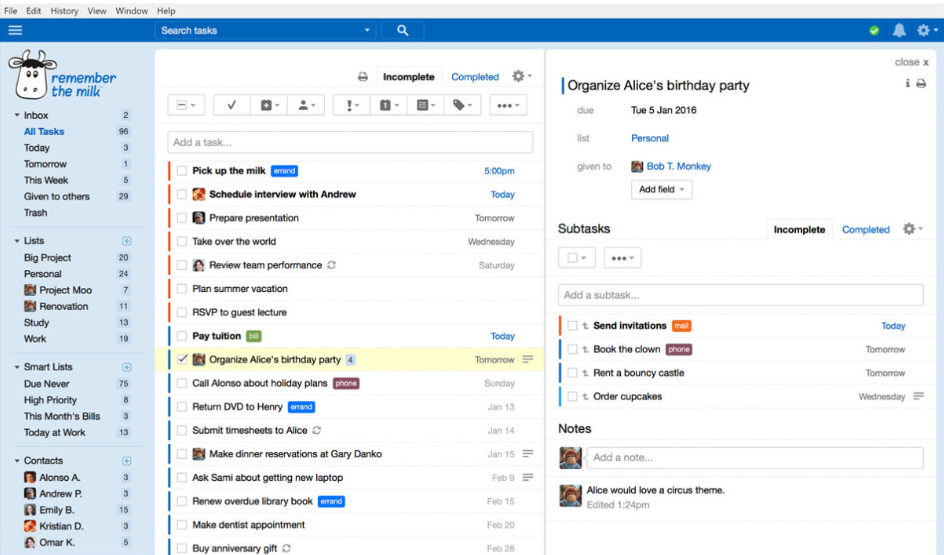Screen dimensions: 944x555
Task: Click the info icon in task details
Action: 907,84
